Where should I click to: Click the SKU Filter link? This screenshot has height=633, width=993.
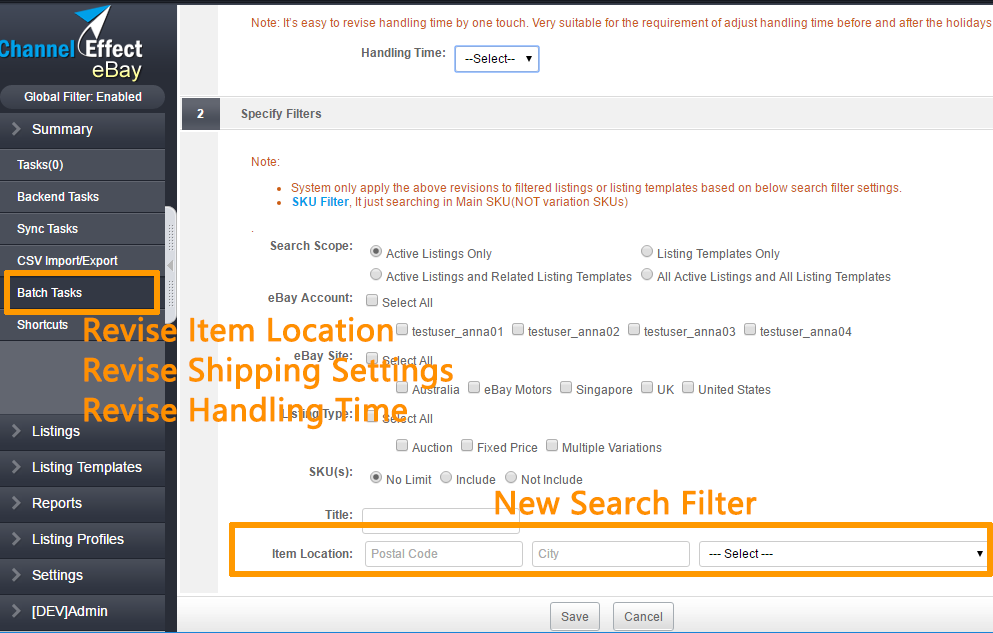[320, 202]
